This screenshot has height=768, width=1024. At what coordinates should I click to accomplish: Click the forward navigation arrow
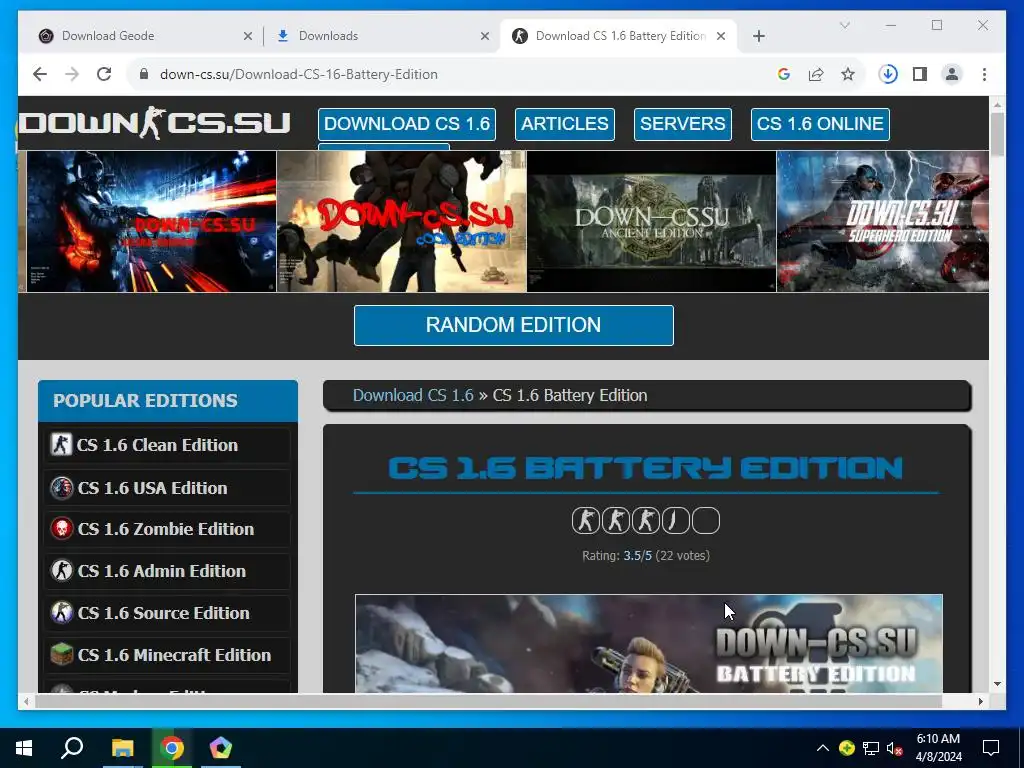[72, 74]
